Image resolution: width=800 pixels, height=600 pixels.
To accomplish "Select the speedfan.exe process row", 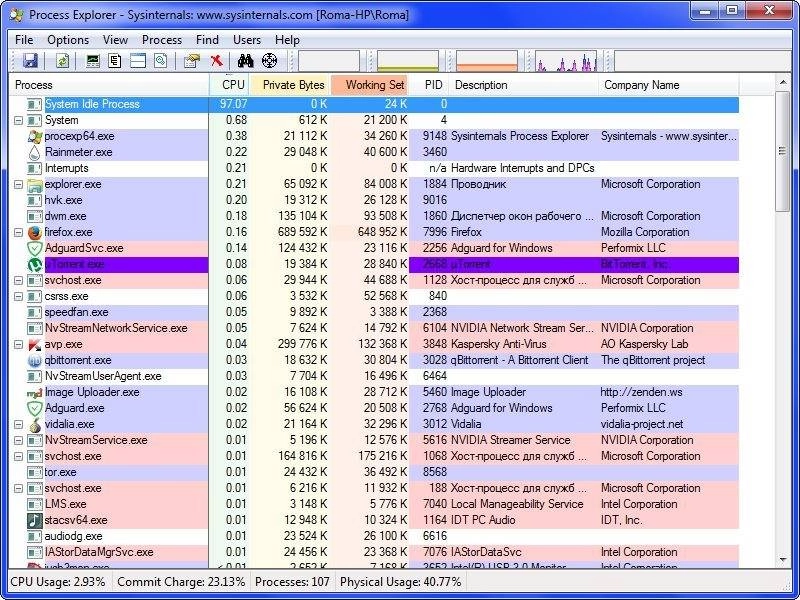I will click(x=374, y=312).
